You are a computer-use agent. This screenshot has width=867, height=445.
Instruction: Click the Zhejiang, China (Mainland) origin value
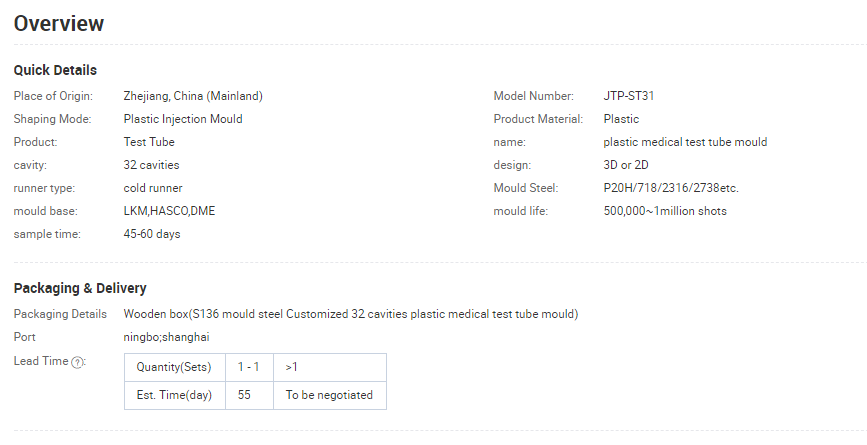click(193, 96)
